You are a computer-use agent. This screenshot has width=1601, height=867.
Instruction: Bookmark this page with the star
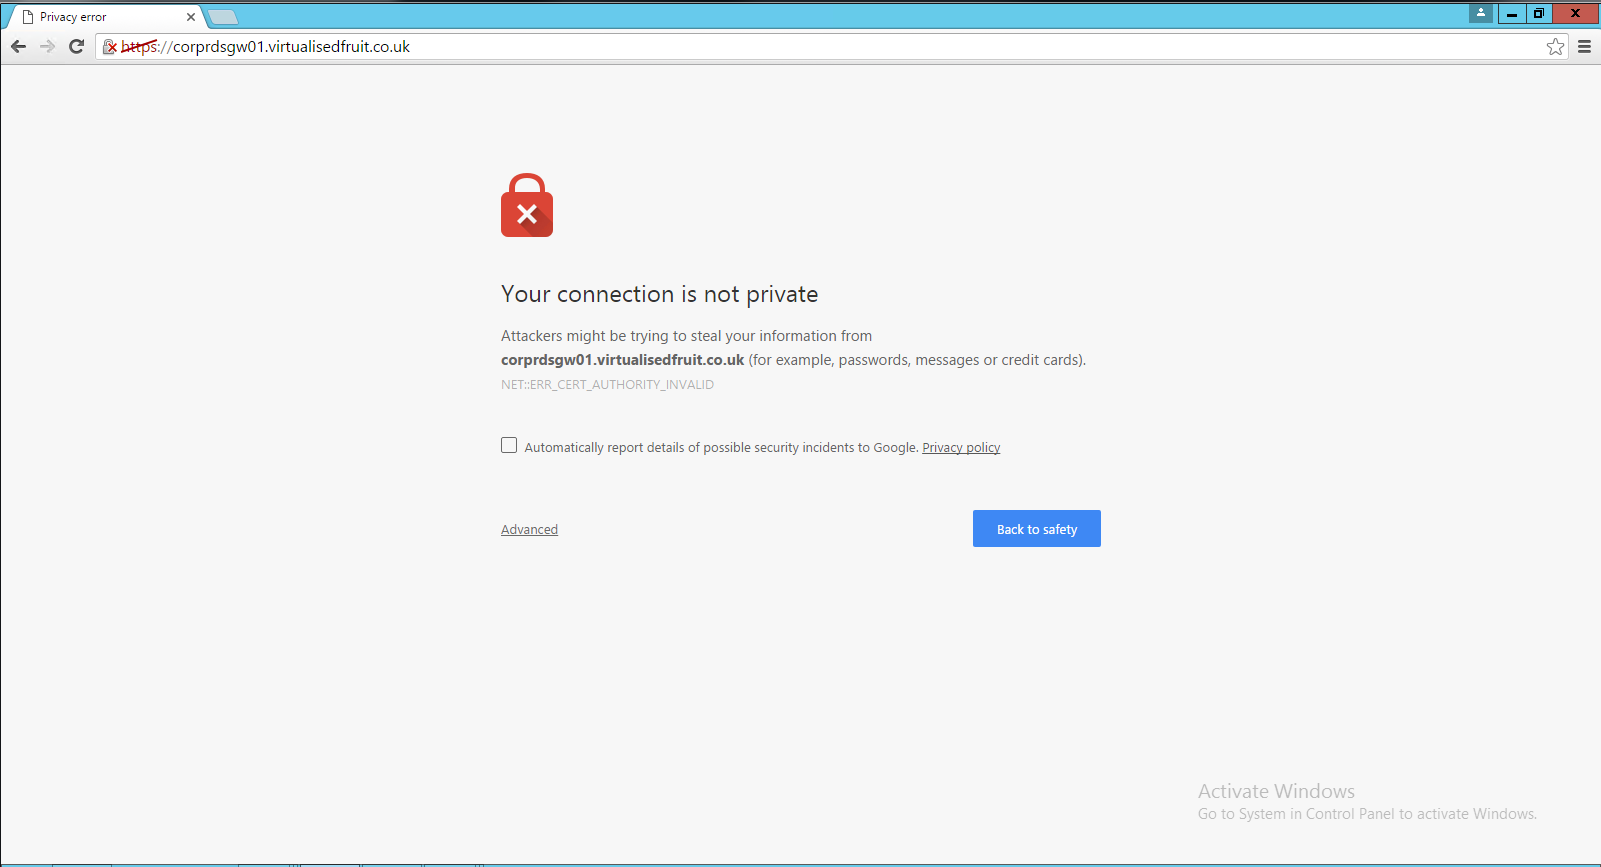(1555, 47)
